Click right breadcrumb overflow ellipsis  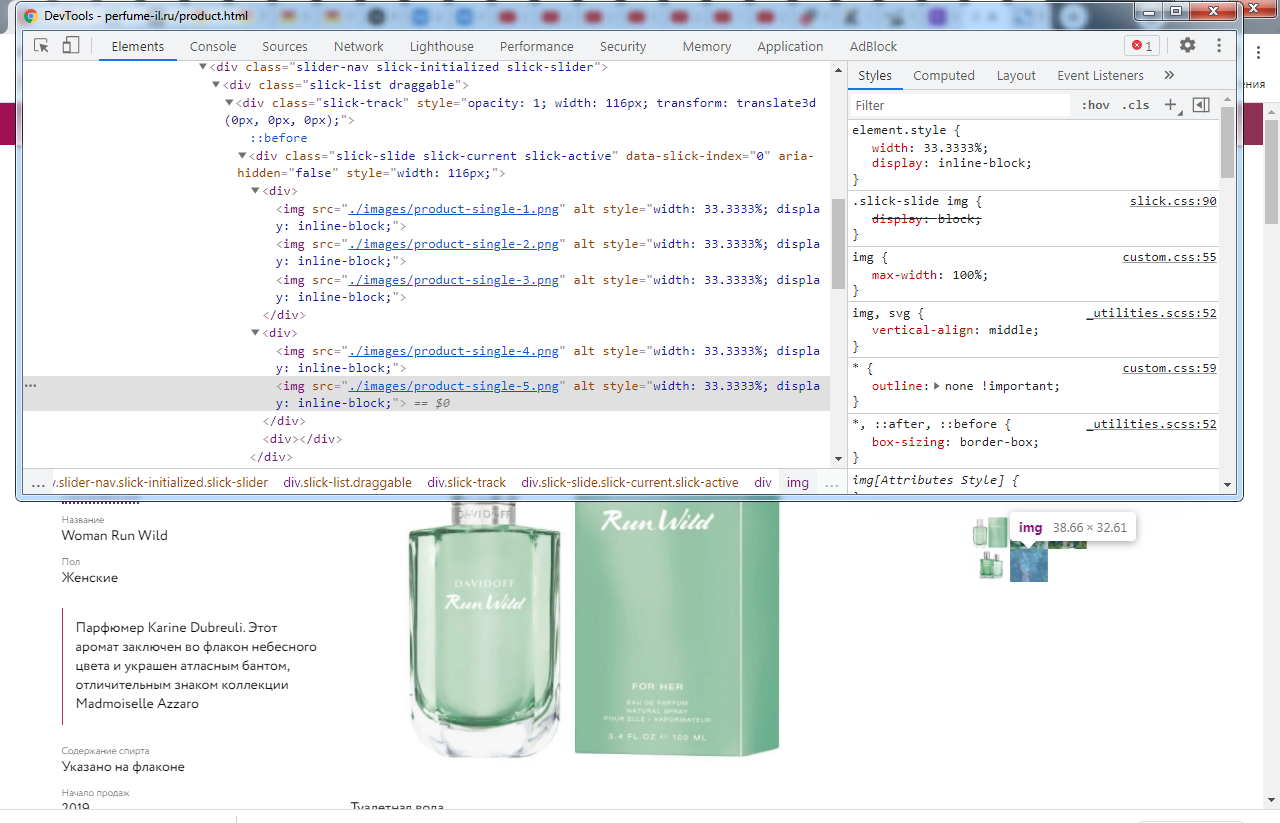[831, 482]
